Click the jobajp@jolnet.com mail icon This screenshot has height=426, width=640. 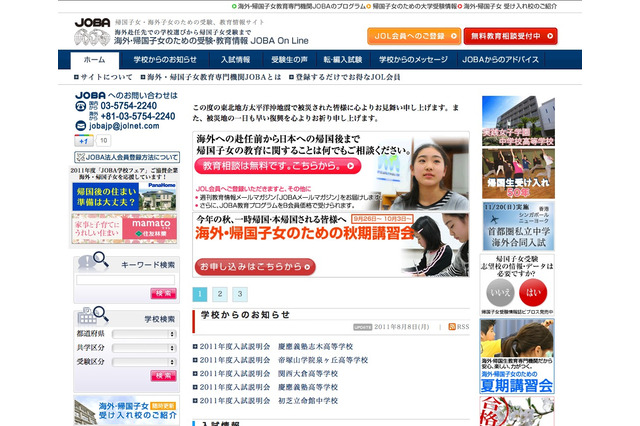pyautogui.click(x=80, y=126)
